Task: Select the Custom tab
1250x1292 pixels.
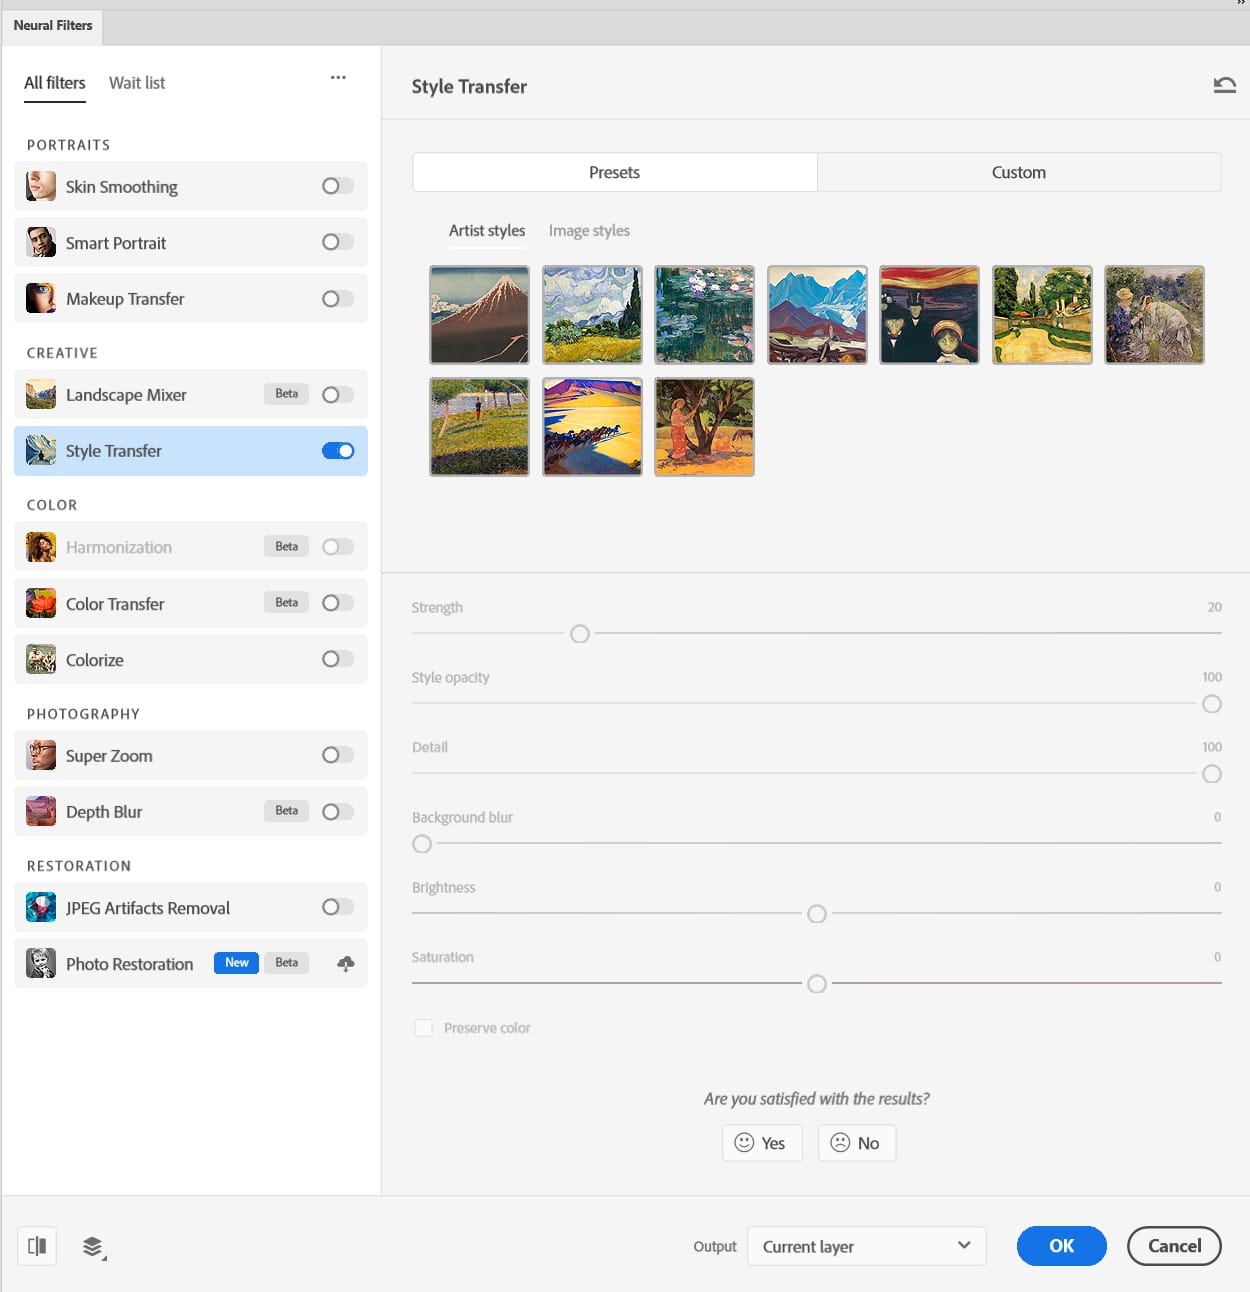Action: click(1018, 172)
